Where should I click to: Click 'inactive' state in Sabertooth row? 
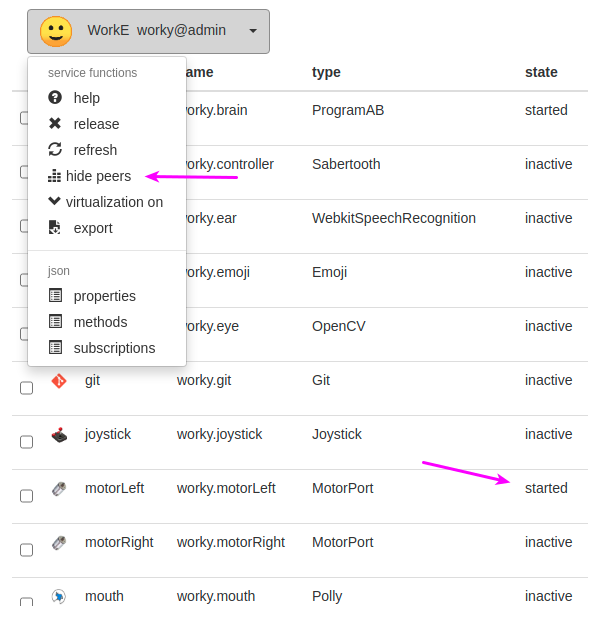point(548,164)
